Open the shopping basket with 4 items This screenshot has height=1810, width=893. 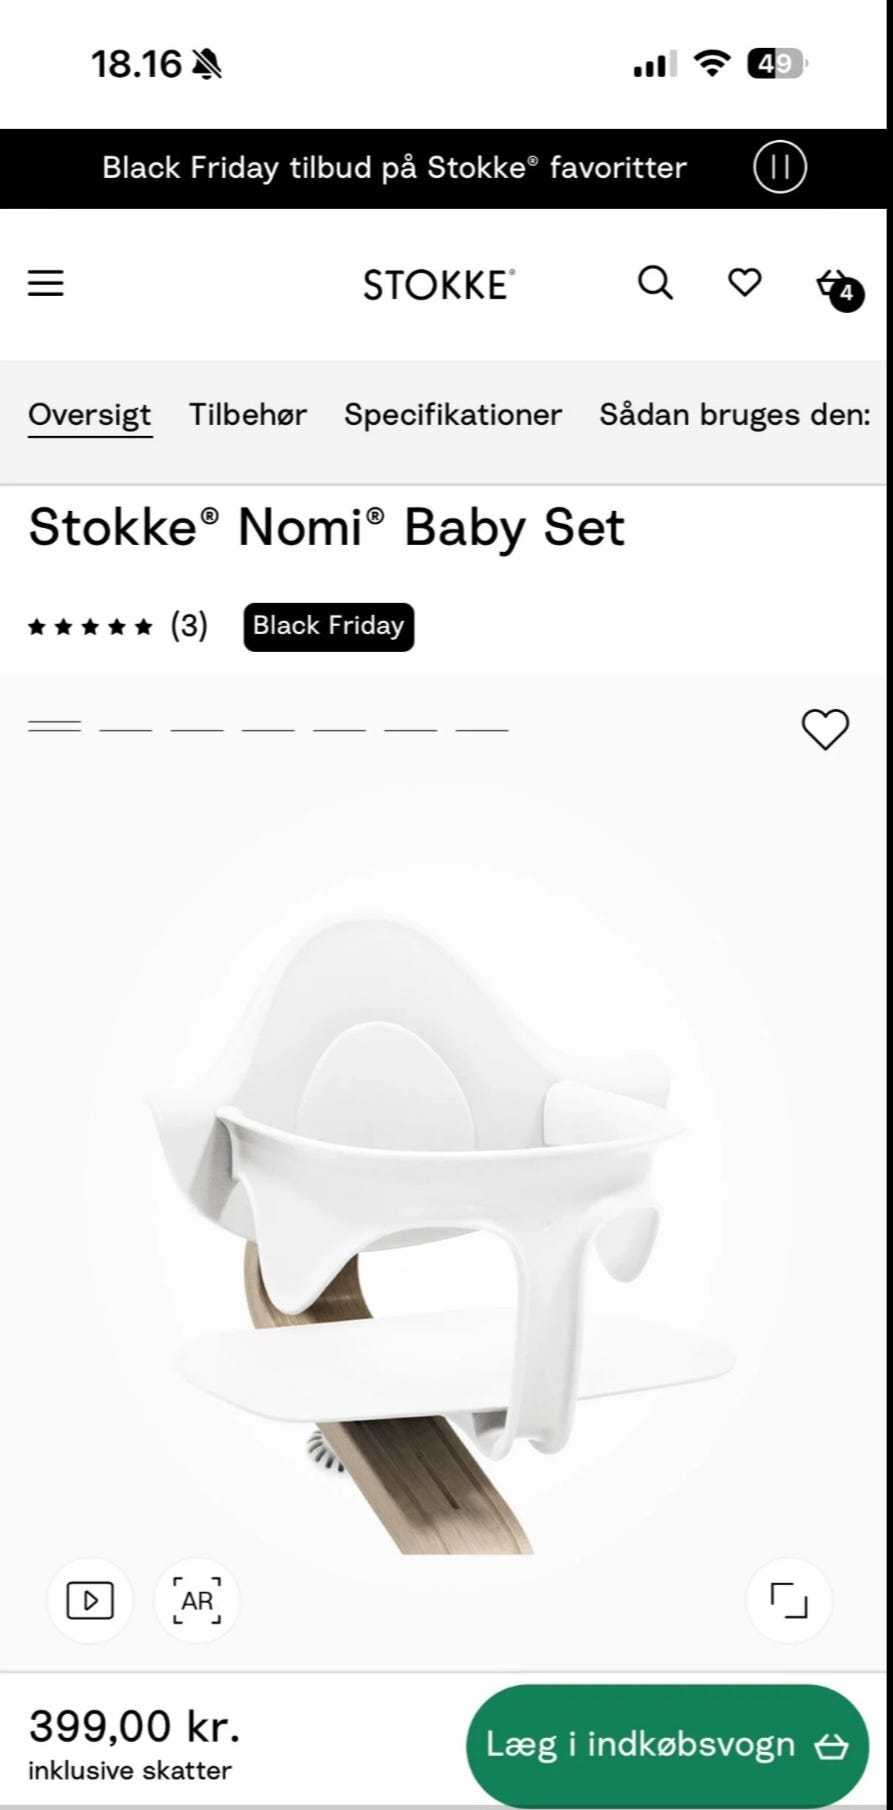pyautogui.click(x=836, y=287)
